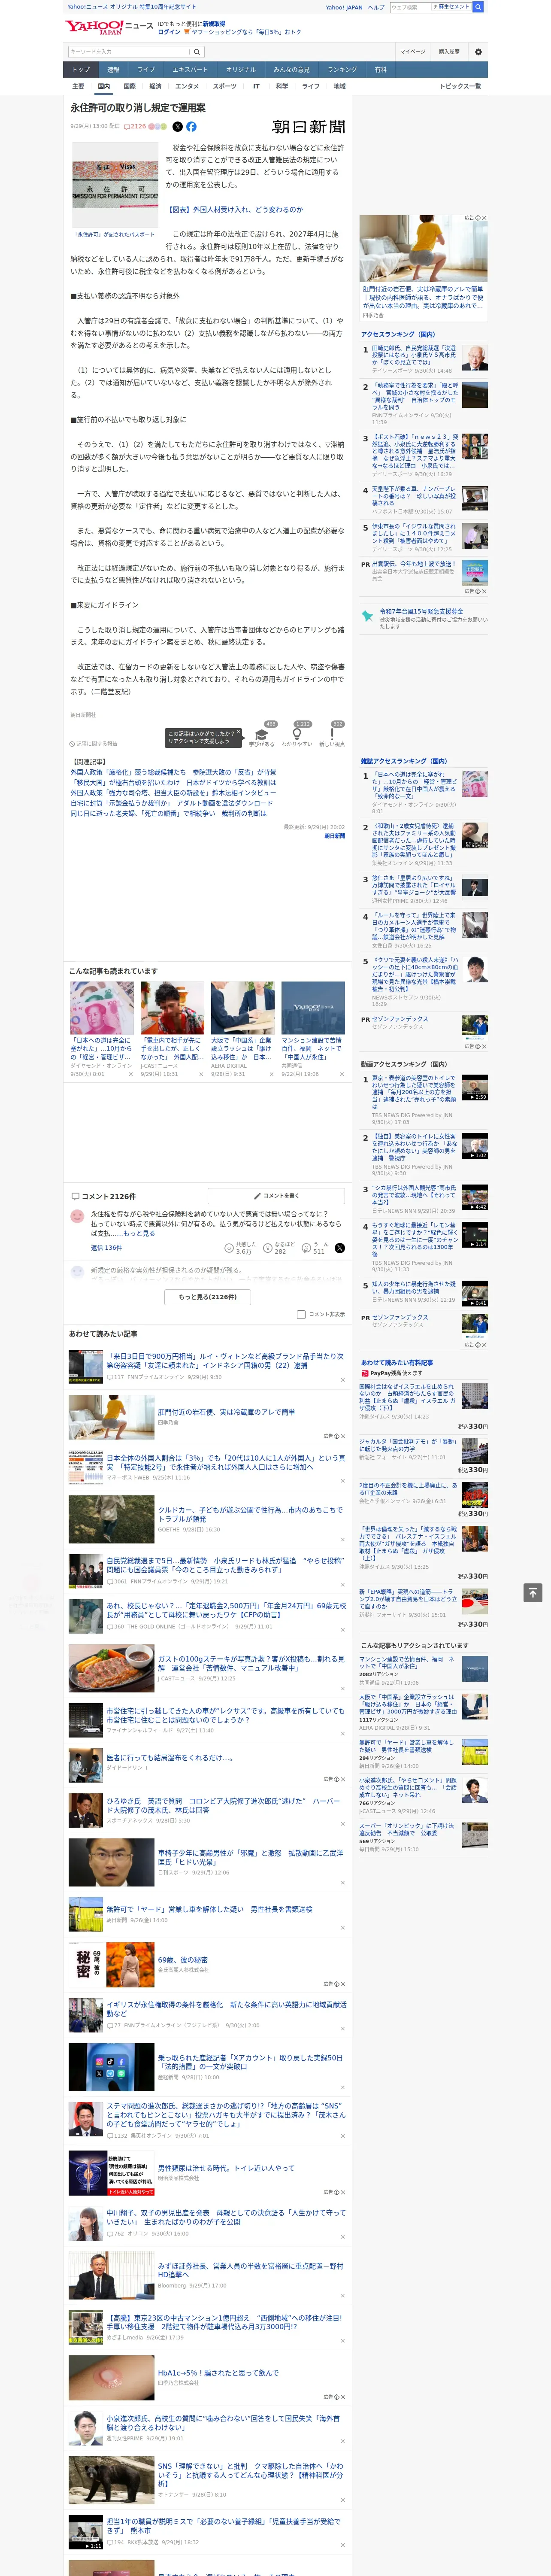Click the 朝日新聞 publisher logo
The image size is (551, 2576).
[x=308, y=127]
